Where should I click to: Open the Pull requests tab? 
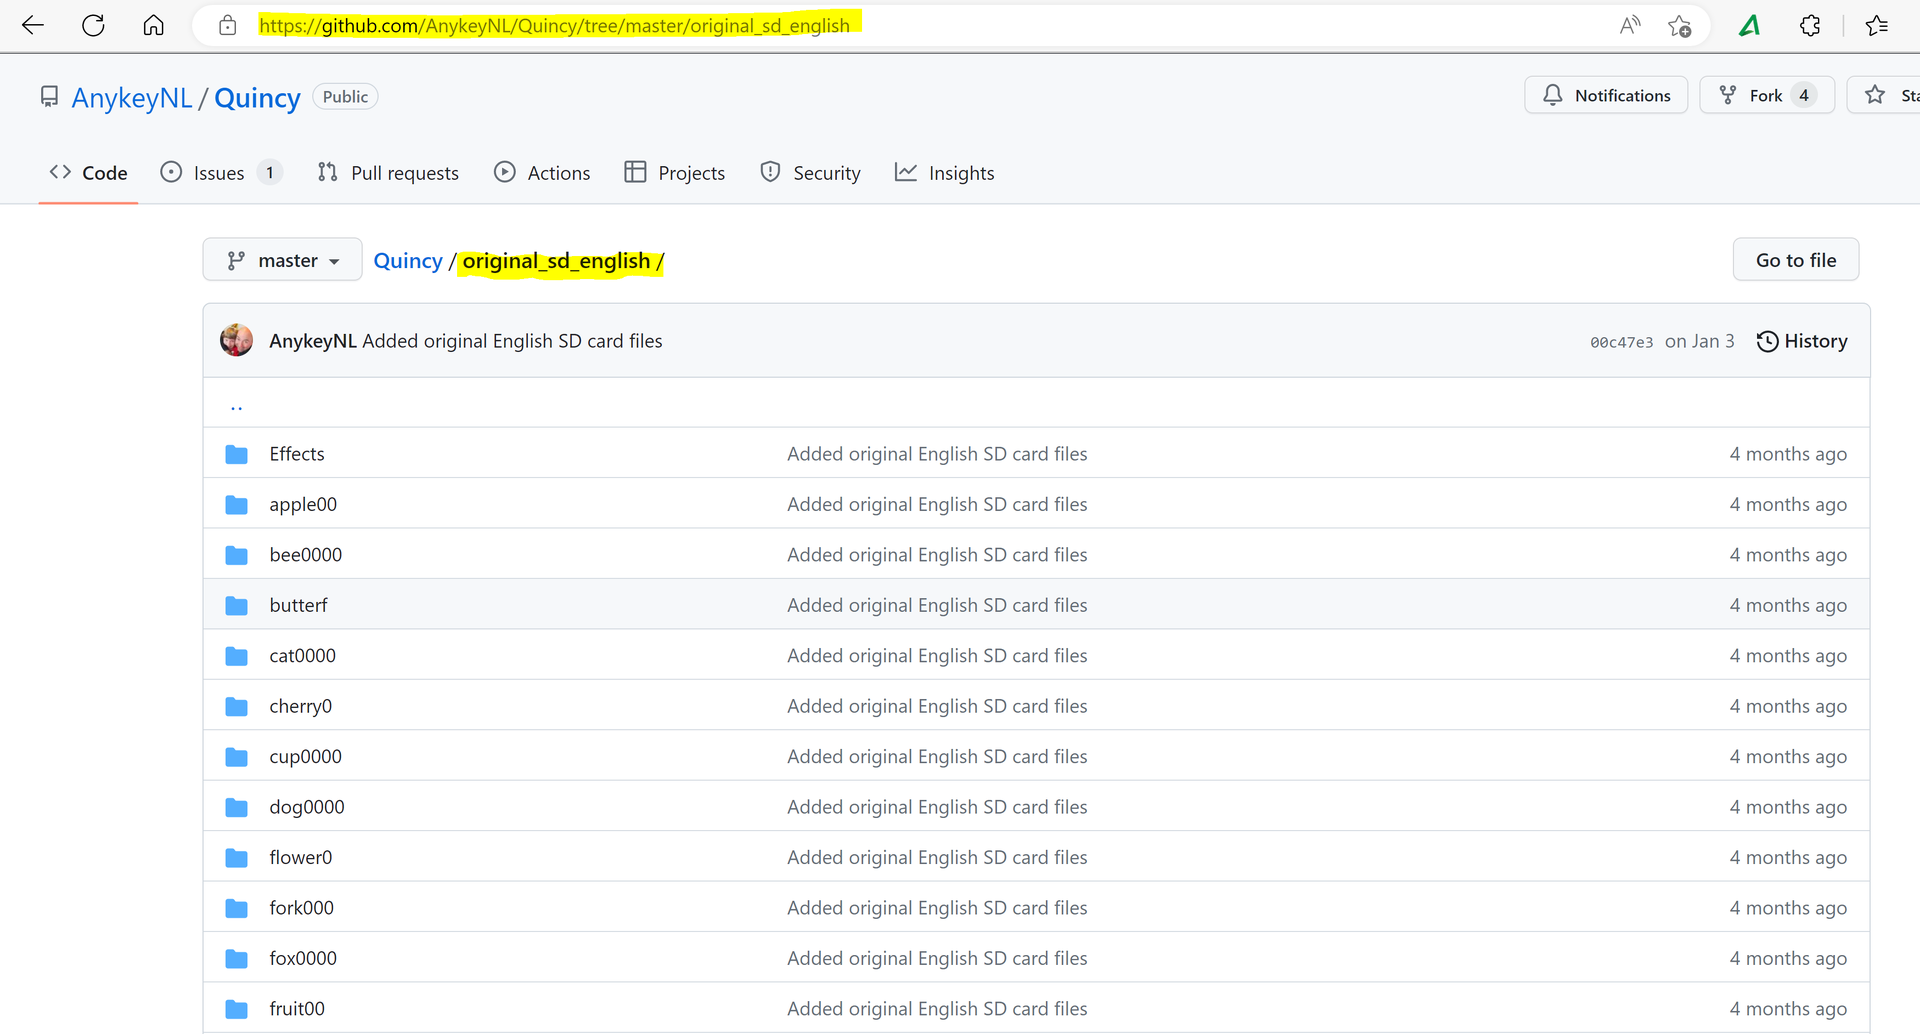388,173
